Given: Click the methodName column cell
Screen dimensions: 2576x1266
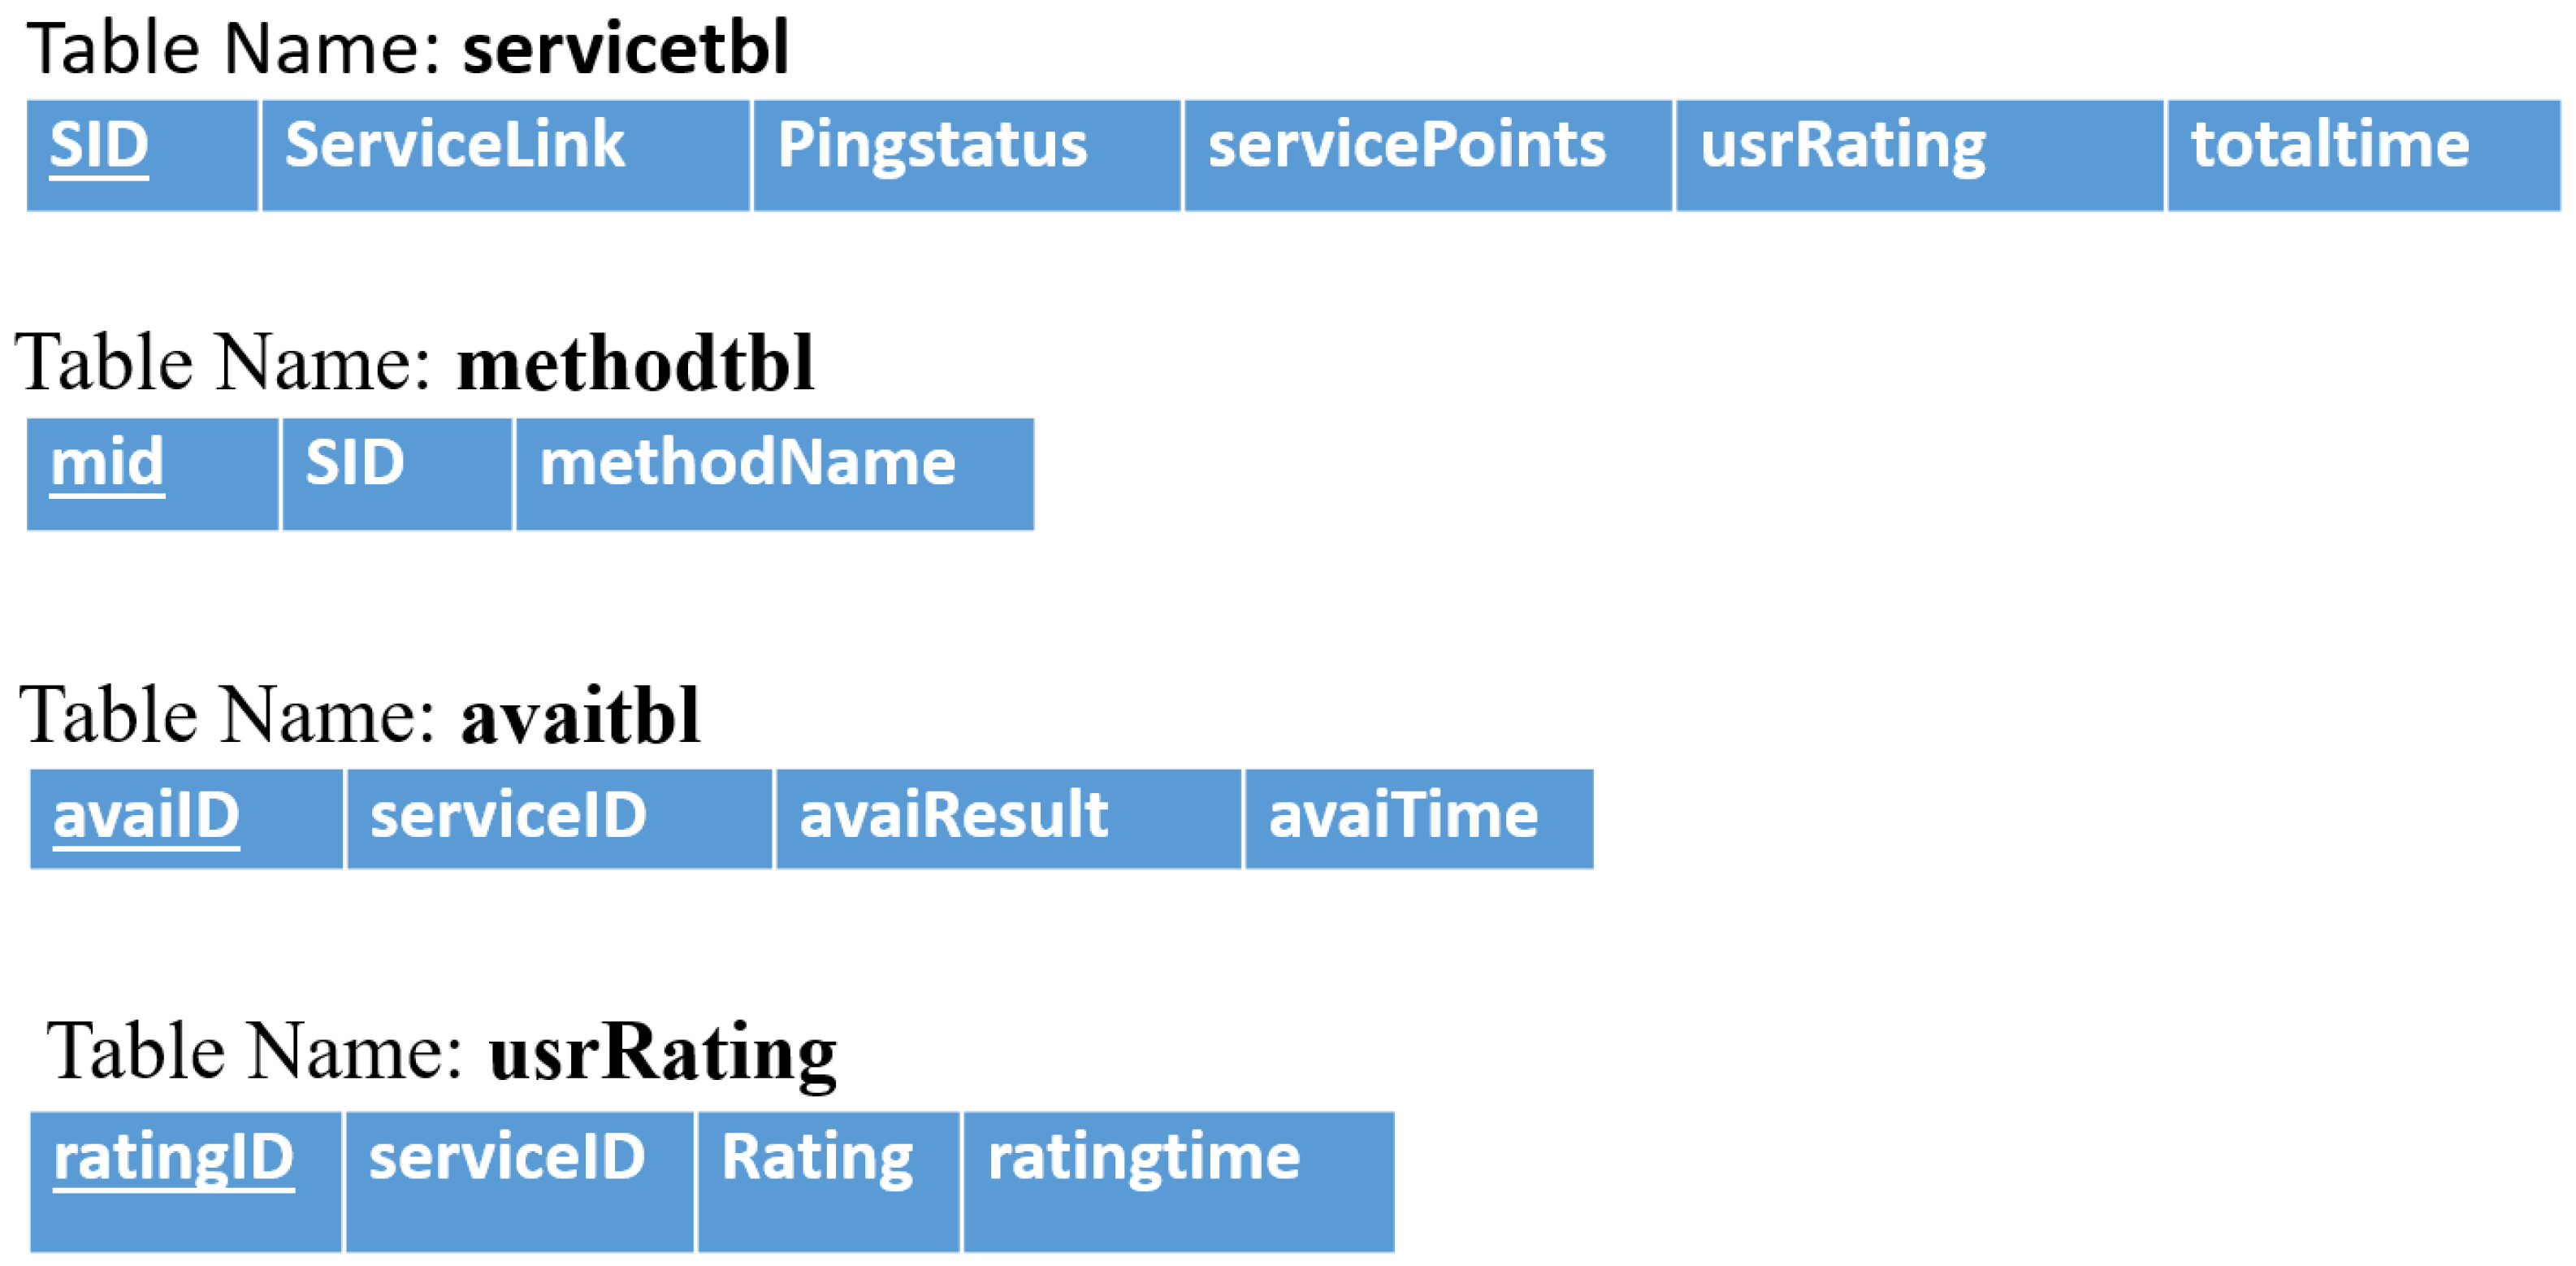Looking at the screenshot, I should click(748, 464).
